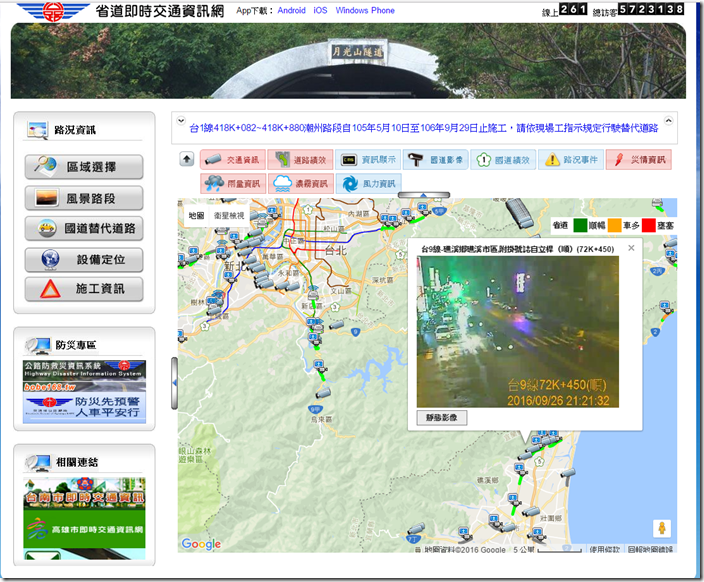Viewport: 704px width, 582px height.
Task: Toggle the 災情資訊 layer
Action: coord(638,159)
